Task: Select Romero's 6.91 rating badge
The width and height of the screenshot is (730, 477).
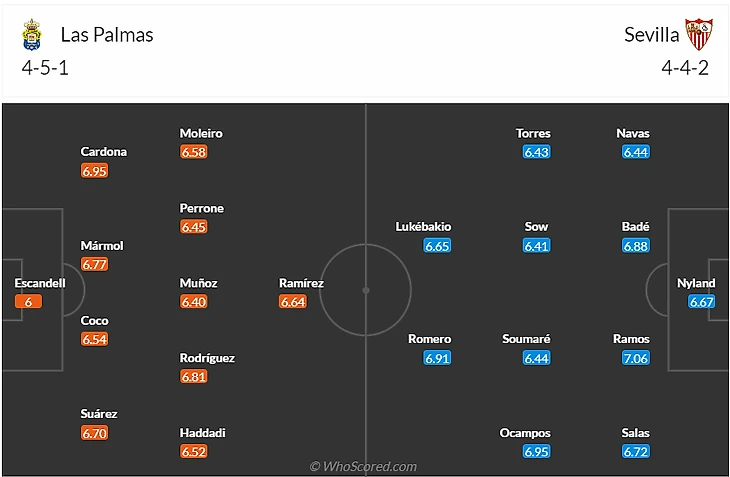Action: coord(437,358)
